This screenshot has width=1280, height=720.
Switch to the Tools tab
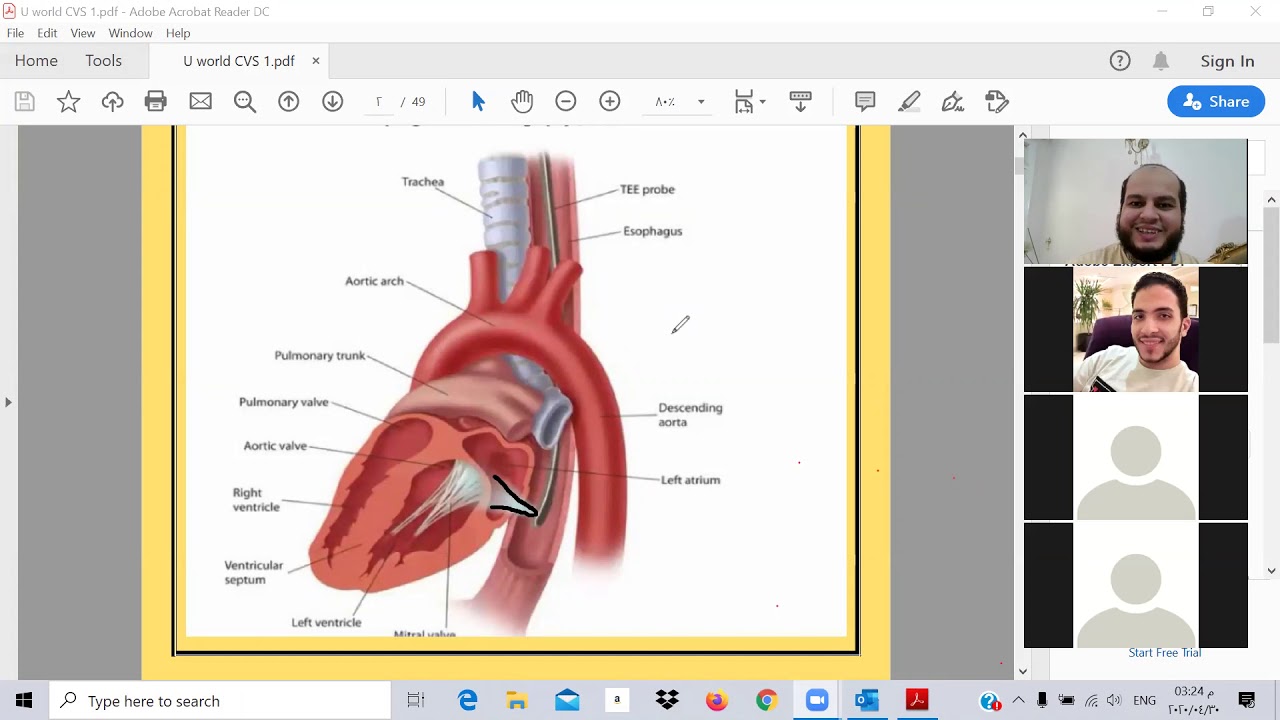[x=103, y=61]
